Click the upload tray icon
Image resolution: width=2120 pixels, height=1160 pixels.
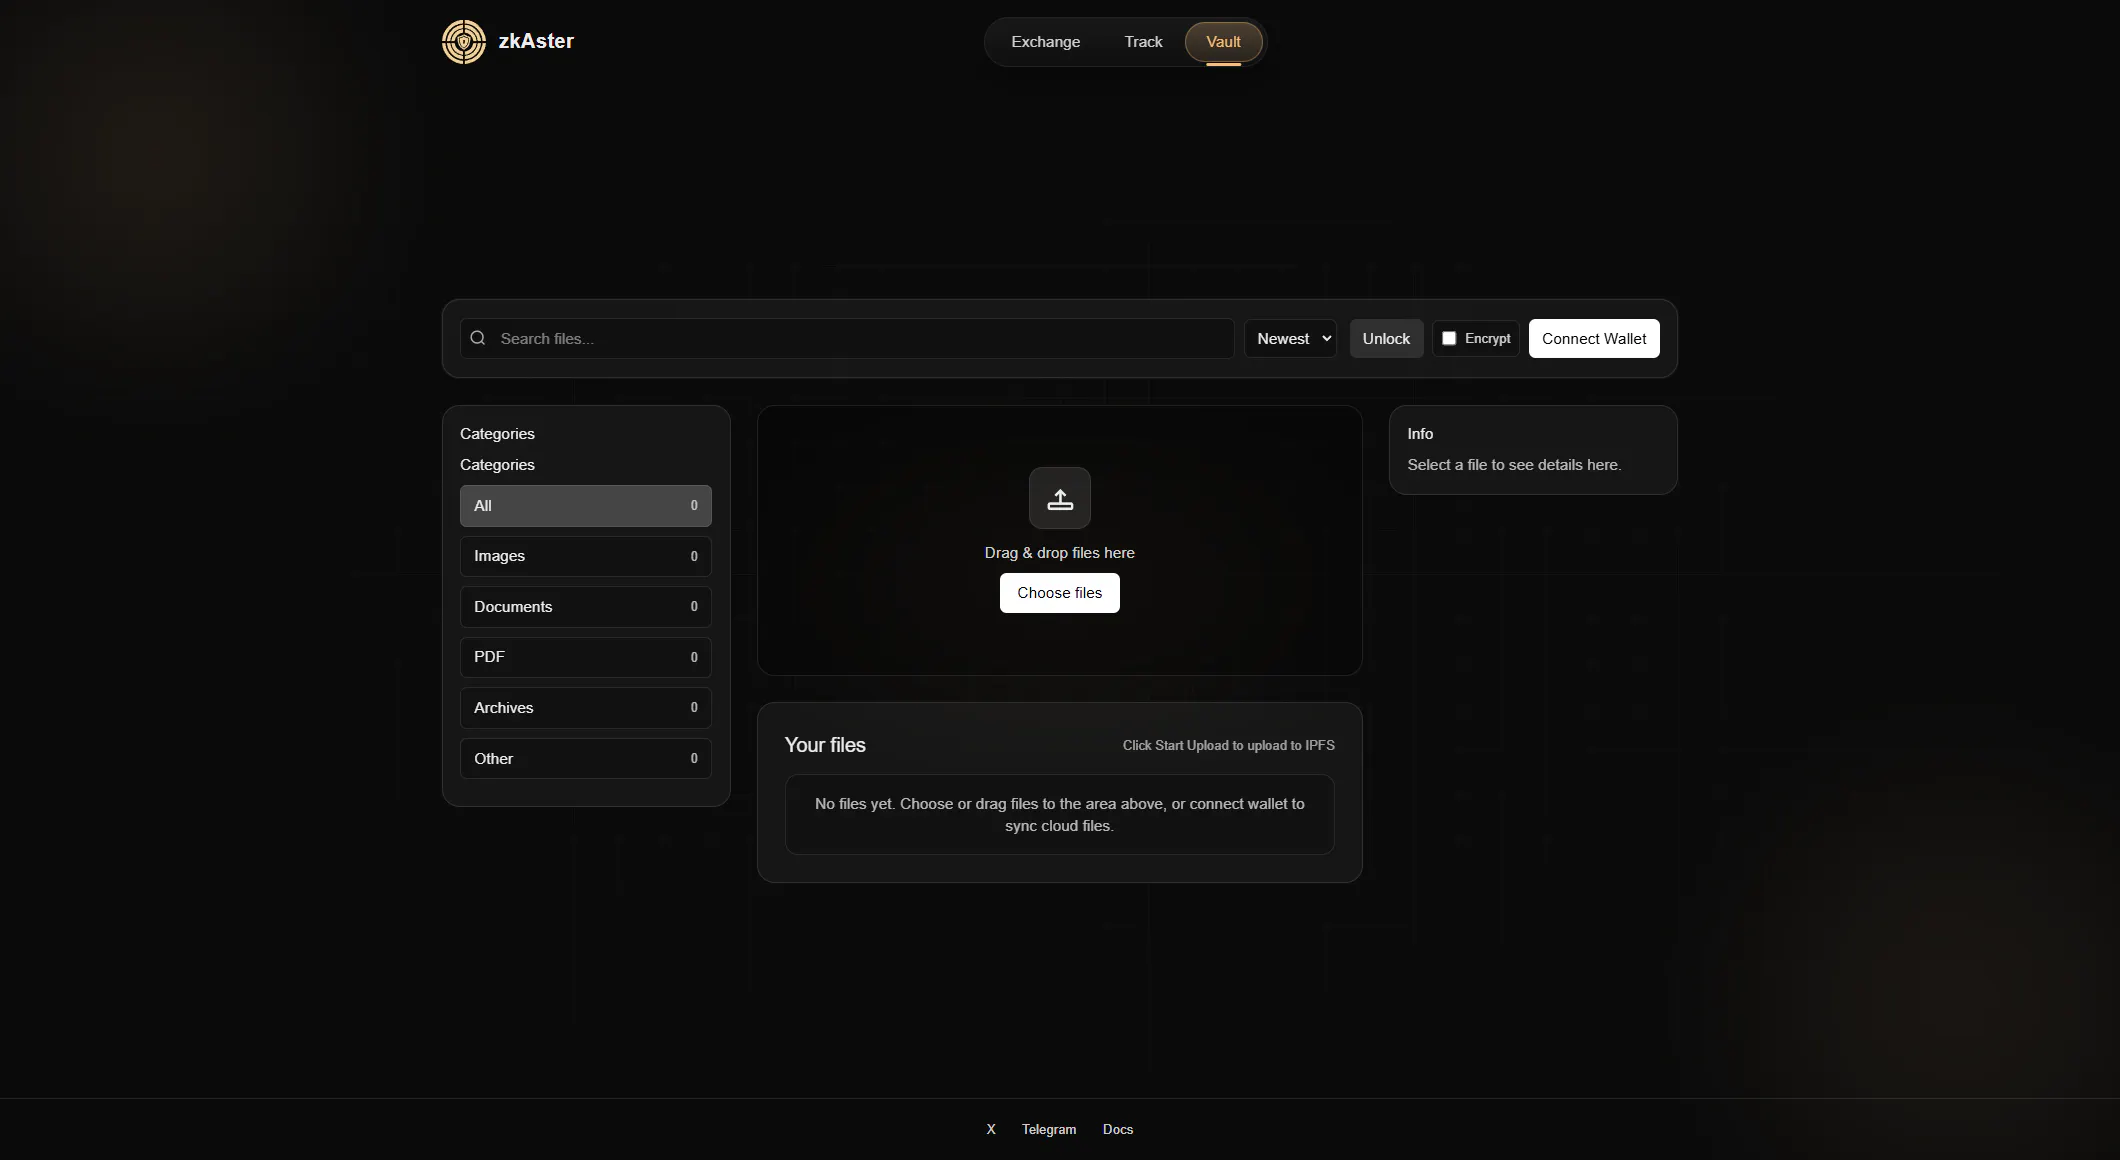coord(1060,498)
